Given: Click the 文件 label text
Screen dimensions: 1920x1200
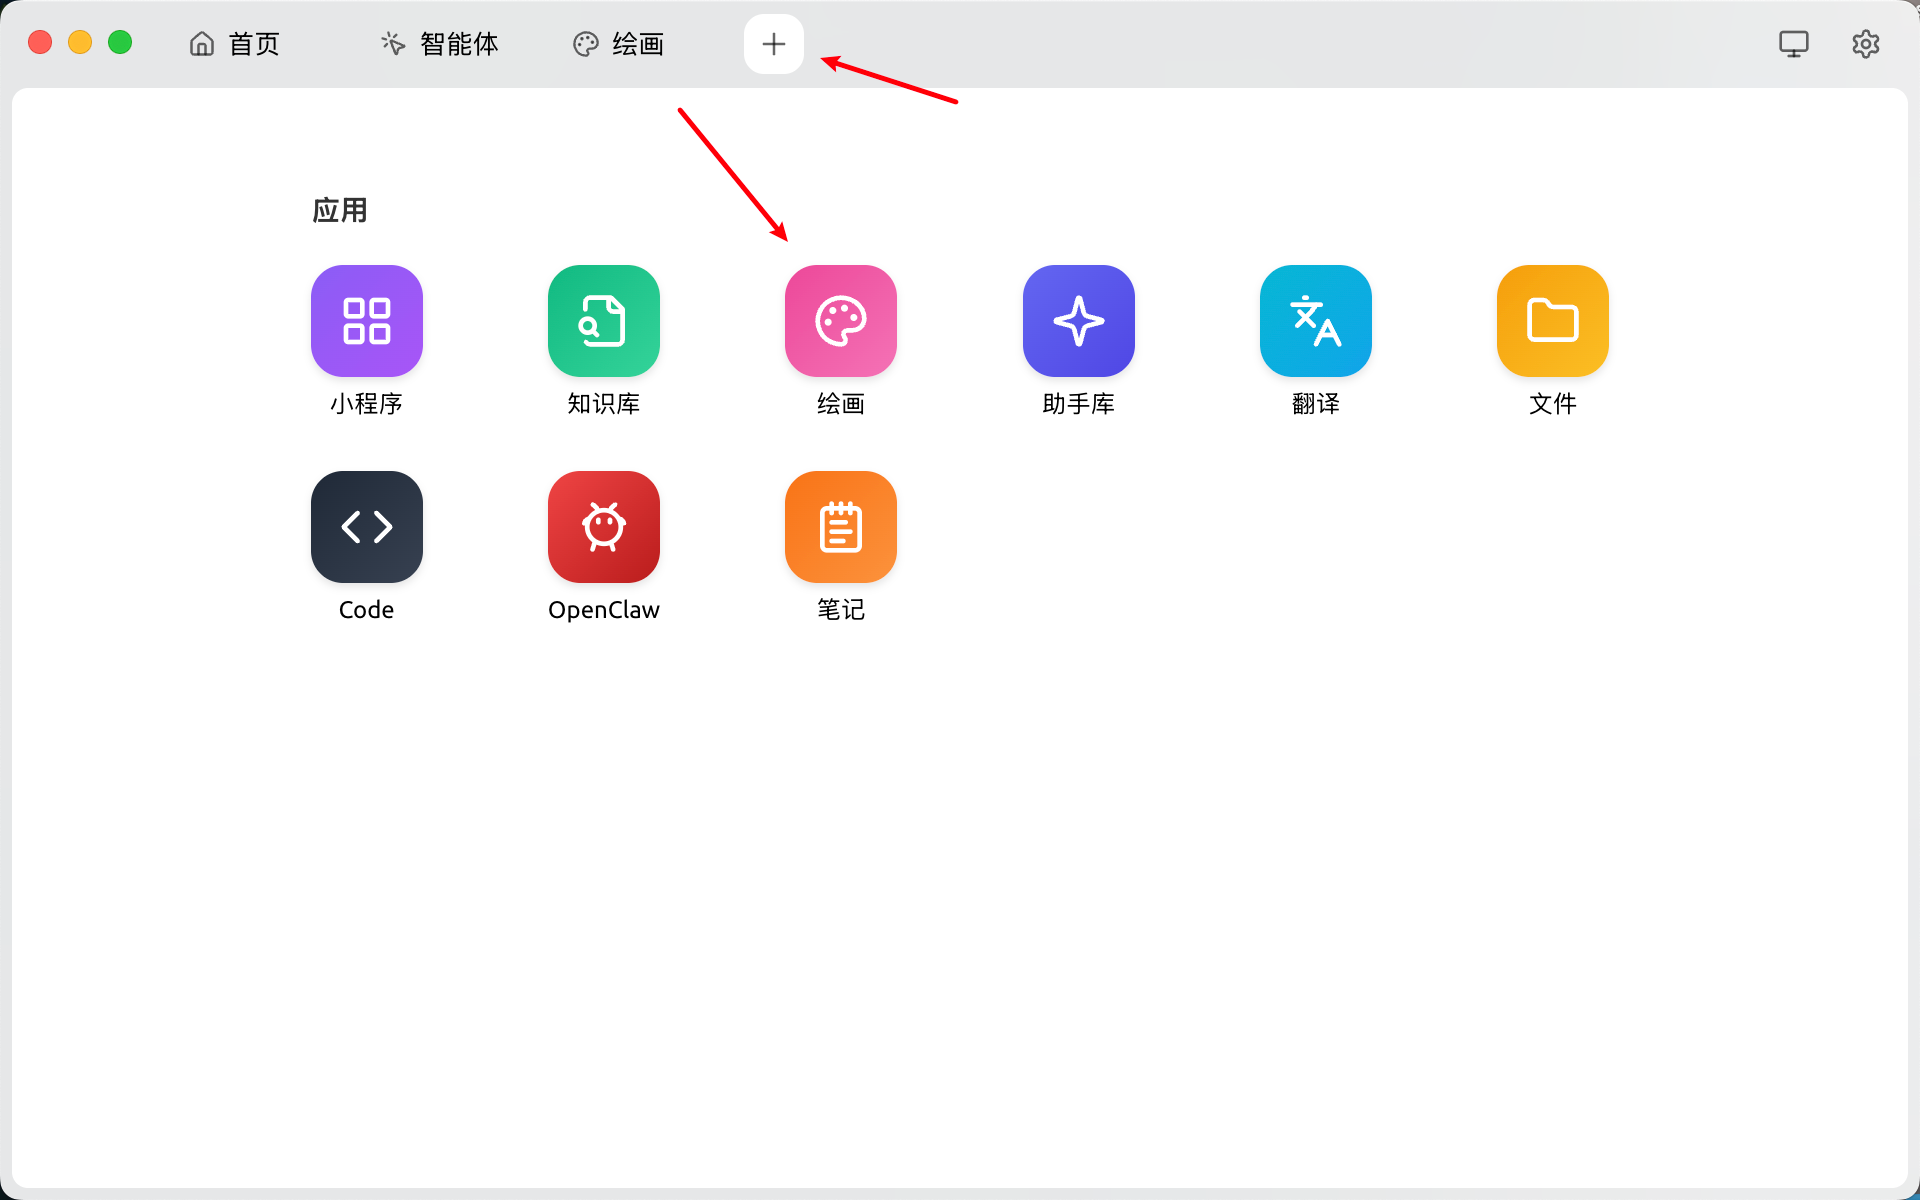Looking at the screenshot, I should (x=1553, y=404).
